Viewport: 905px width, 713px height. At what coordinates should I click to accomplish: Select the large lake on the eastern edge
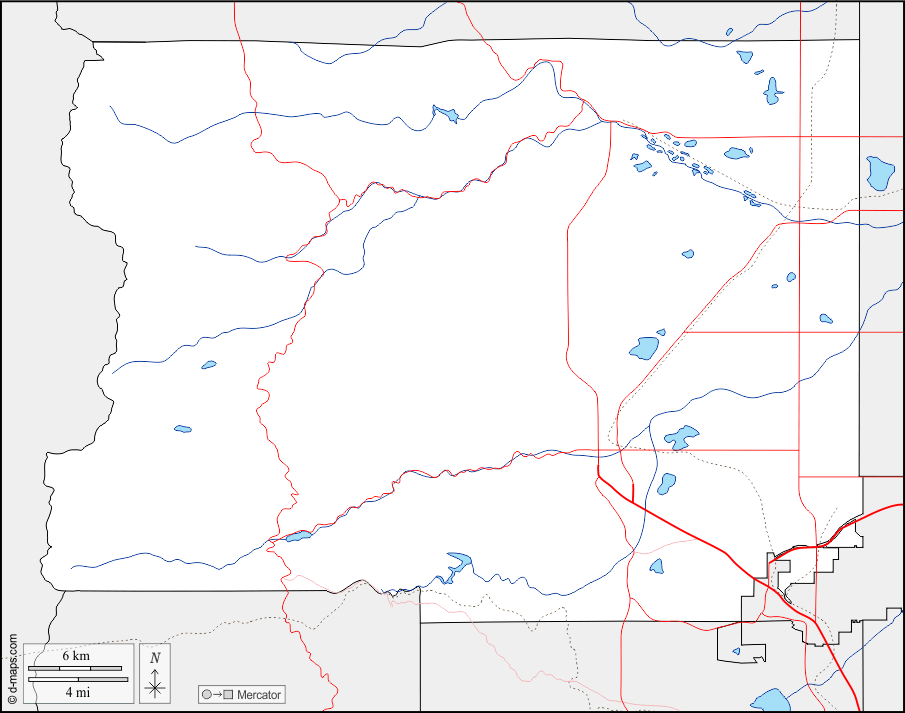[x=879, y=173]
